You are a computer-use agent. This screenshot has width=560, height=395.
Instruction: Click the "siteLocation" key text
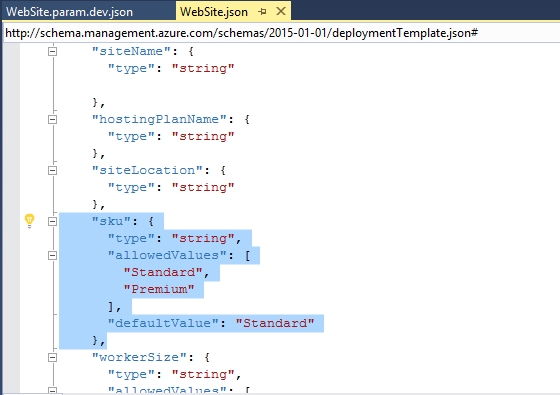(x=147, y=170)
